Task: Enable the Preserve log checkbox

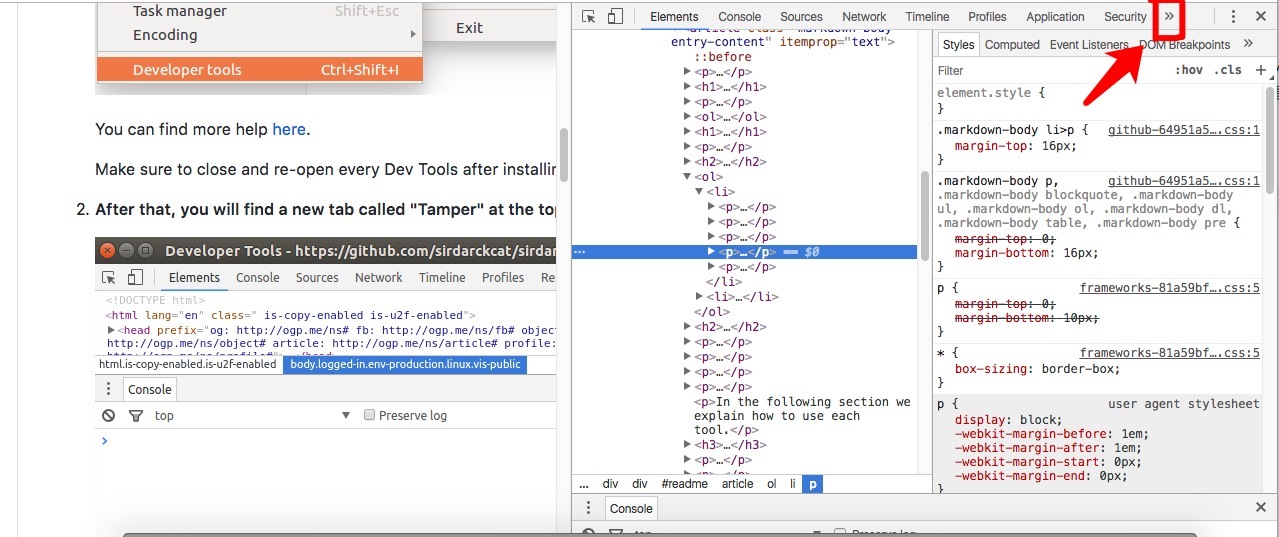Action: (370, 415)
